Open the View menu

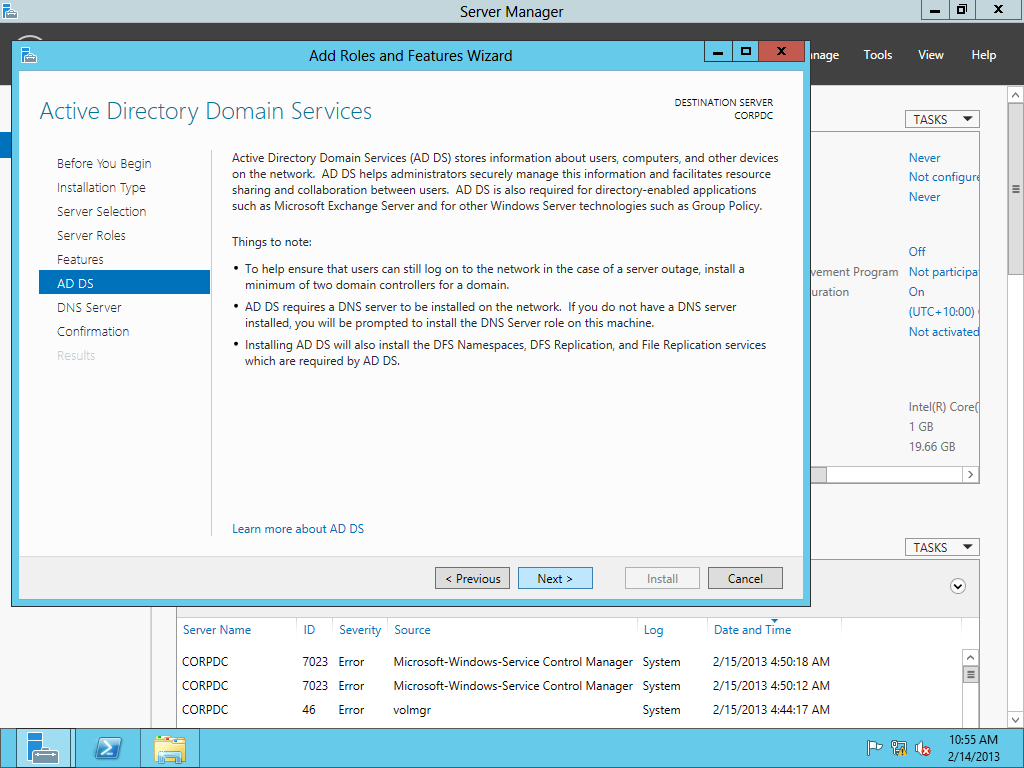point(930,55)
